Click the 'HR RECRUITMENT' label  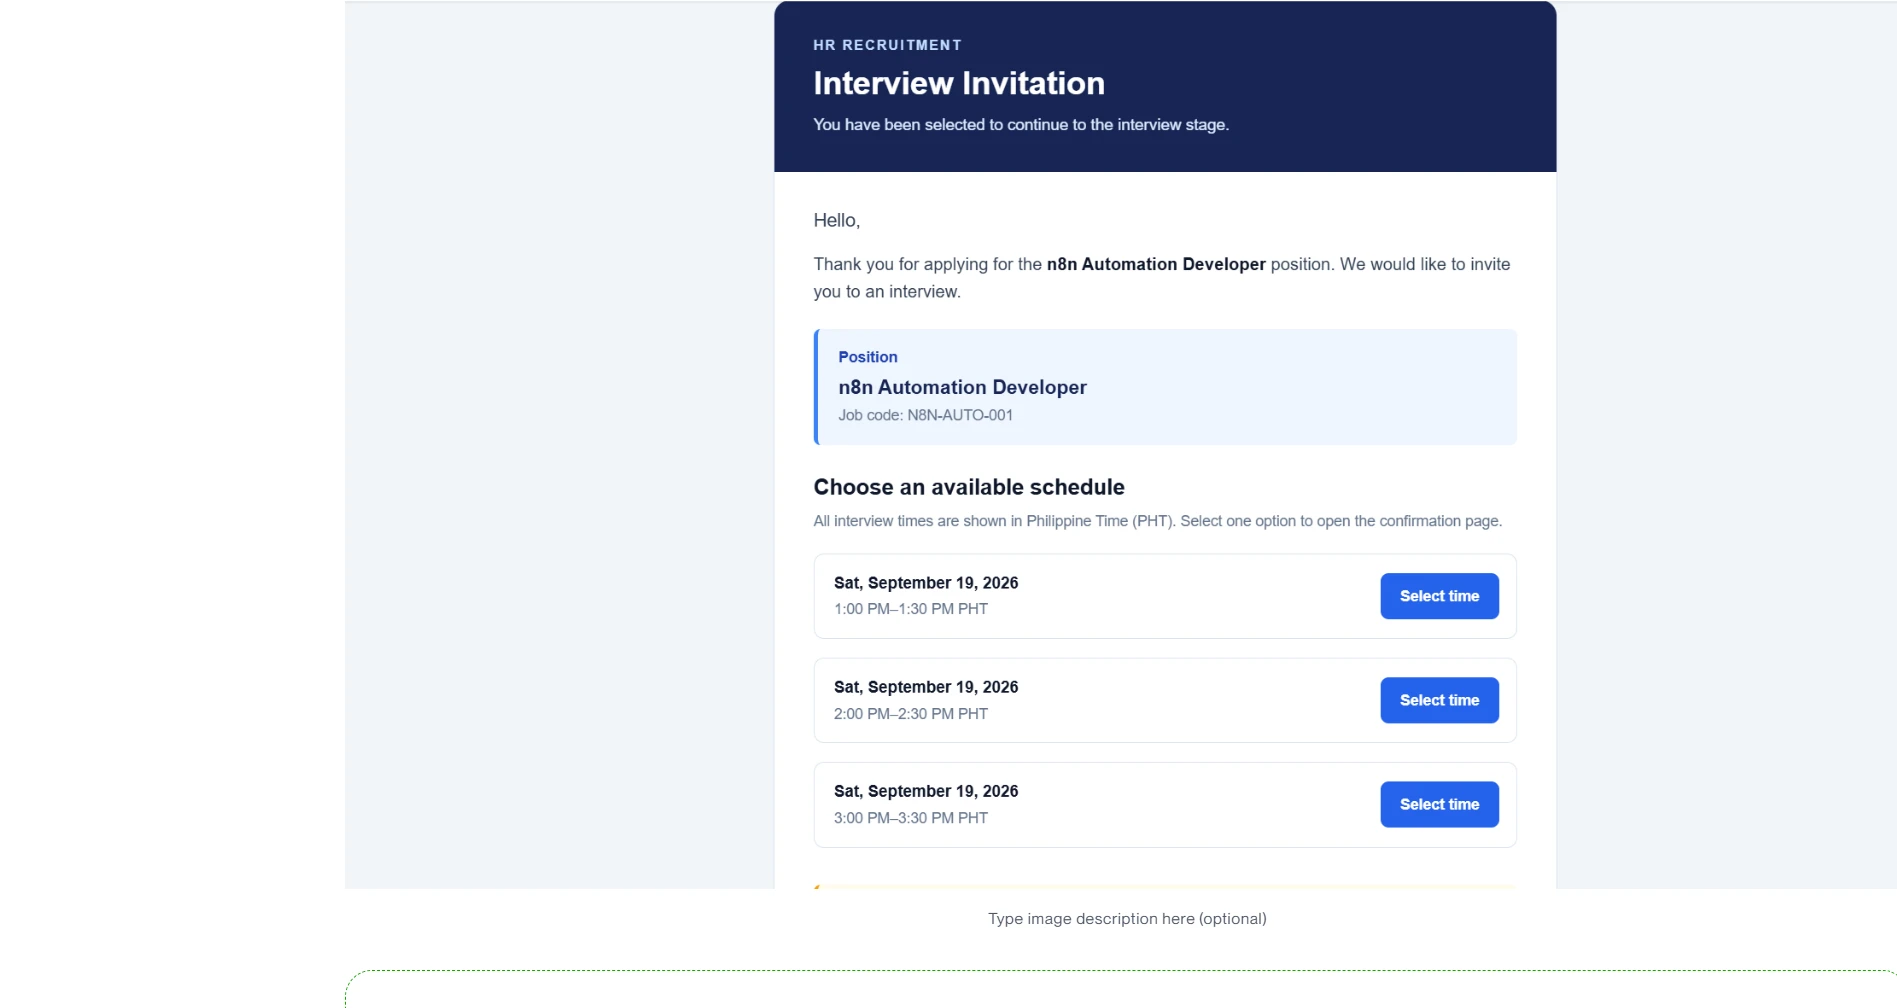coord(887,45)
